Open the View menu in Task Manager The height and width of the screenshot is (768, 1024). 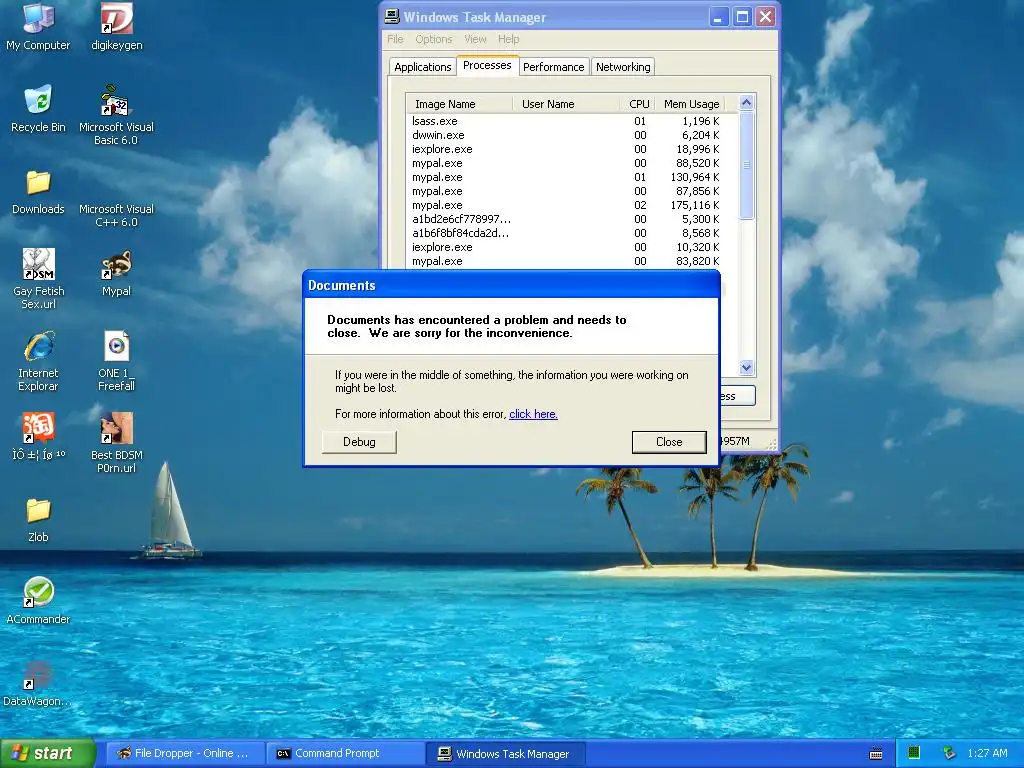pos(475,39)
